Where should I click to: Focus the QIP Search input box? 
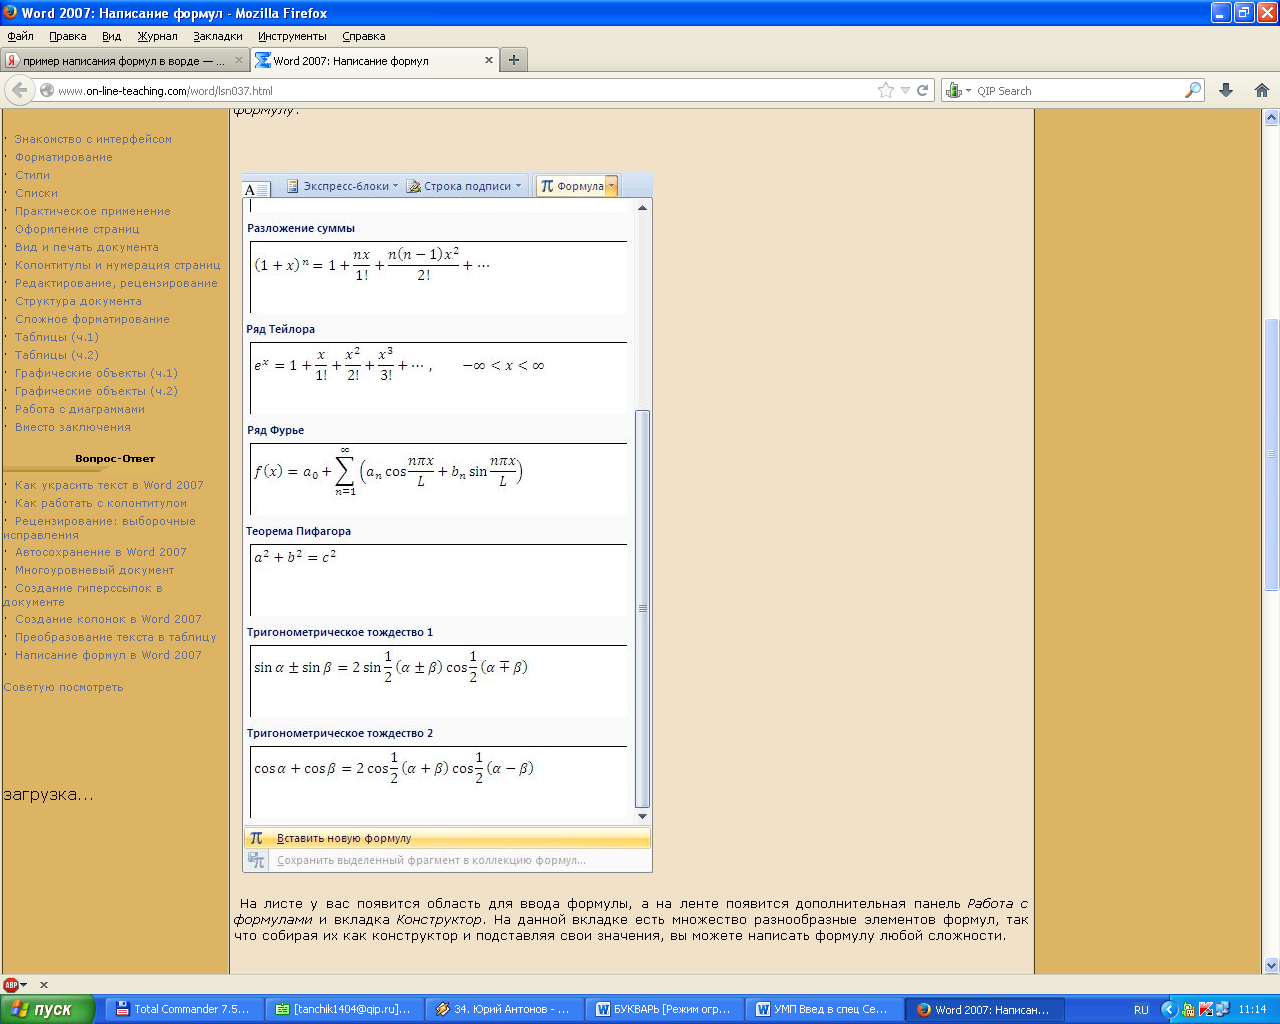point(1078,90)
